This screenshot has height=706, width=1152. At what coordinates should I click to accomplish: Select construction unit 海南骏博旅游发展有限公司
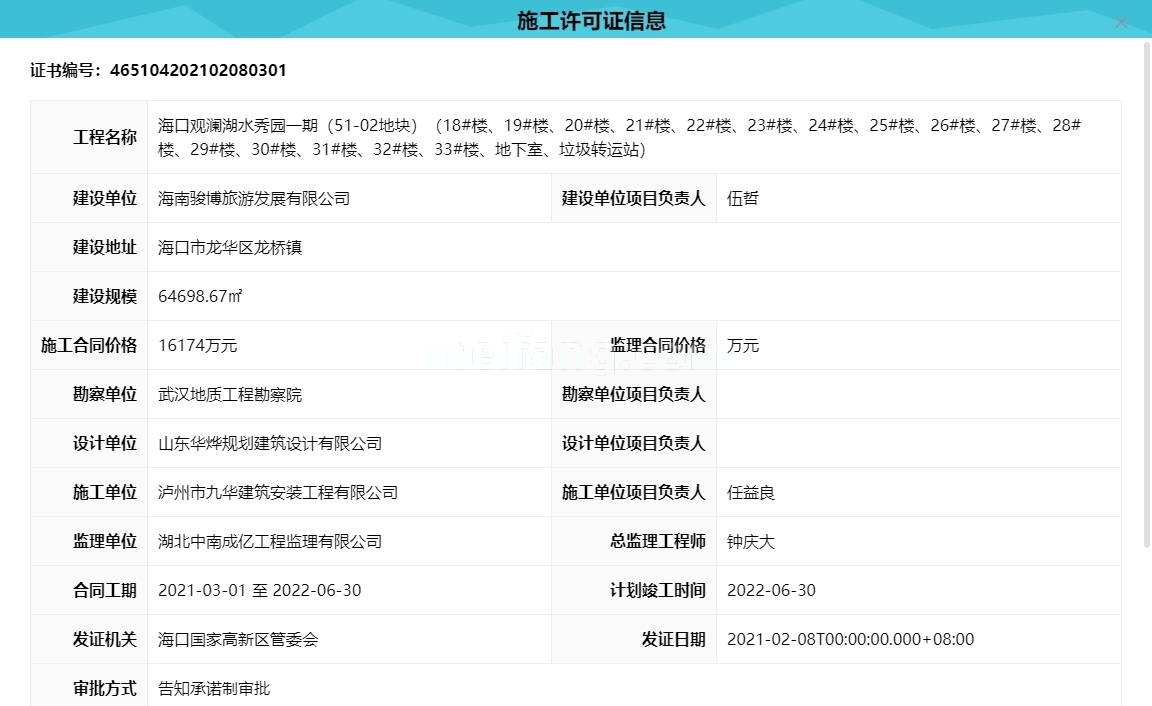pos(253,198)
